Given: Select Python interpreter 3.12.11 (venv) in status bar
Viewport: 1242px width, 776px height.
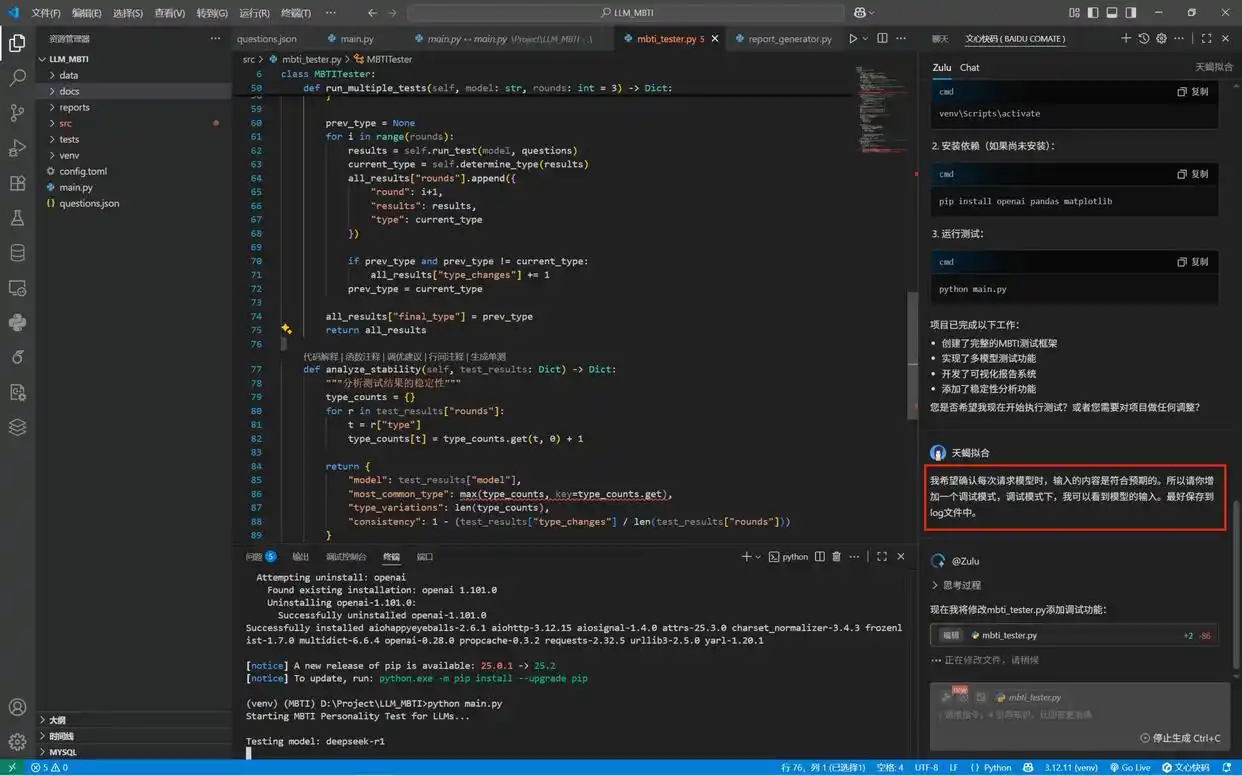Looking at the screenshot, I should coord(1072,768).
